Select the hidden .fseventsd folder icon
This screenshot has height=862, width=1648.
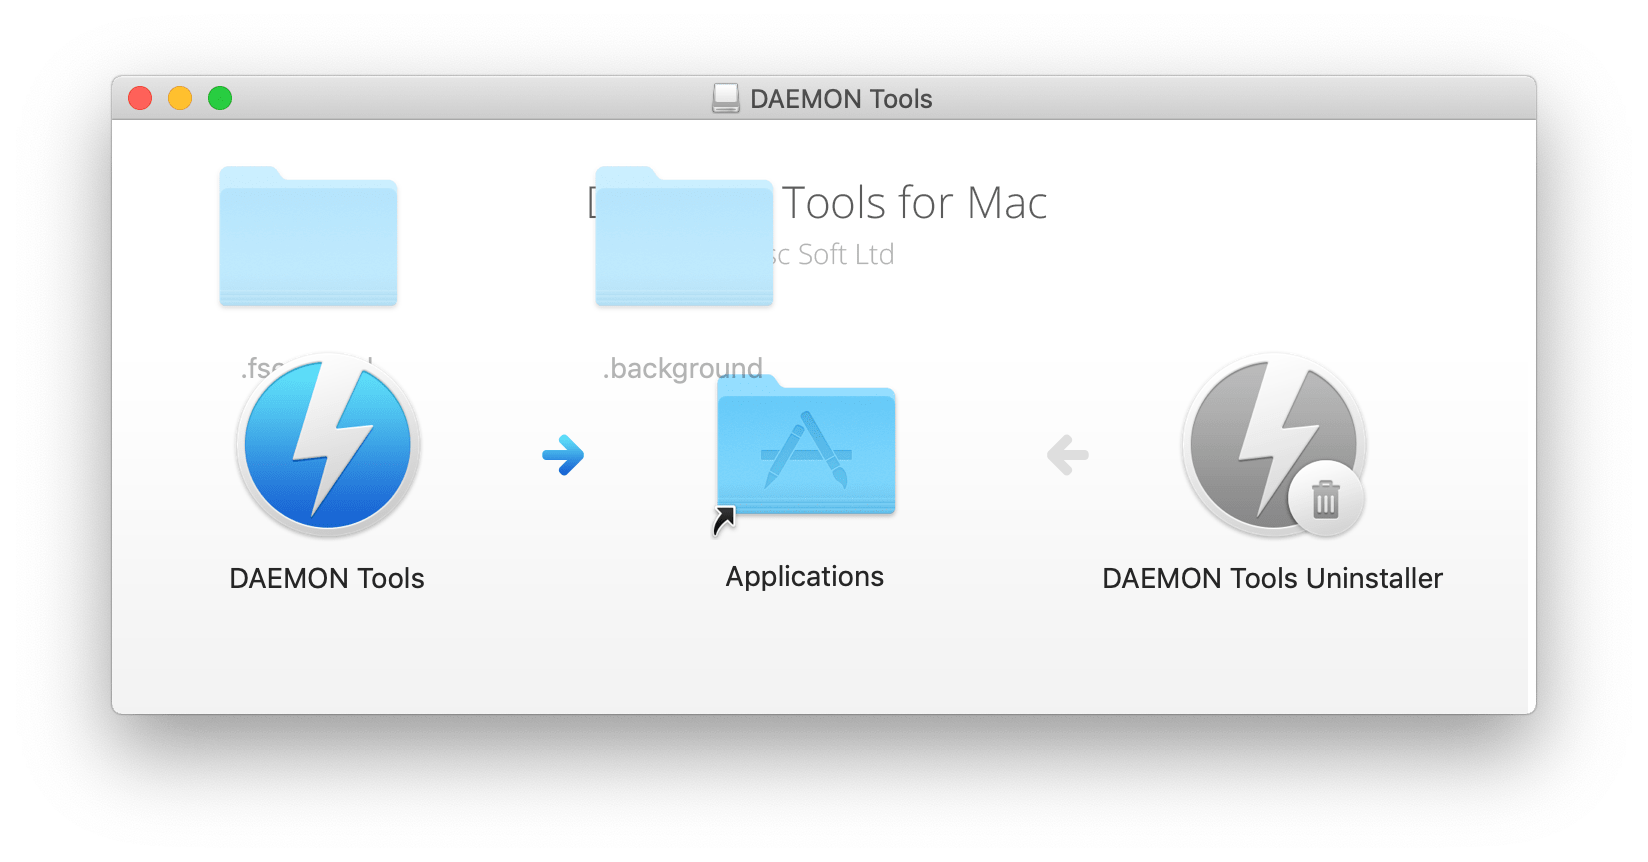[308, 237]
